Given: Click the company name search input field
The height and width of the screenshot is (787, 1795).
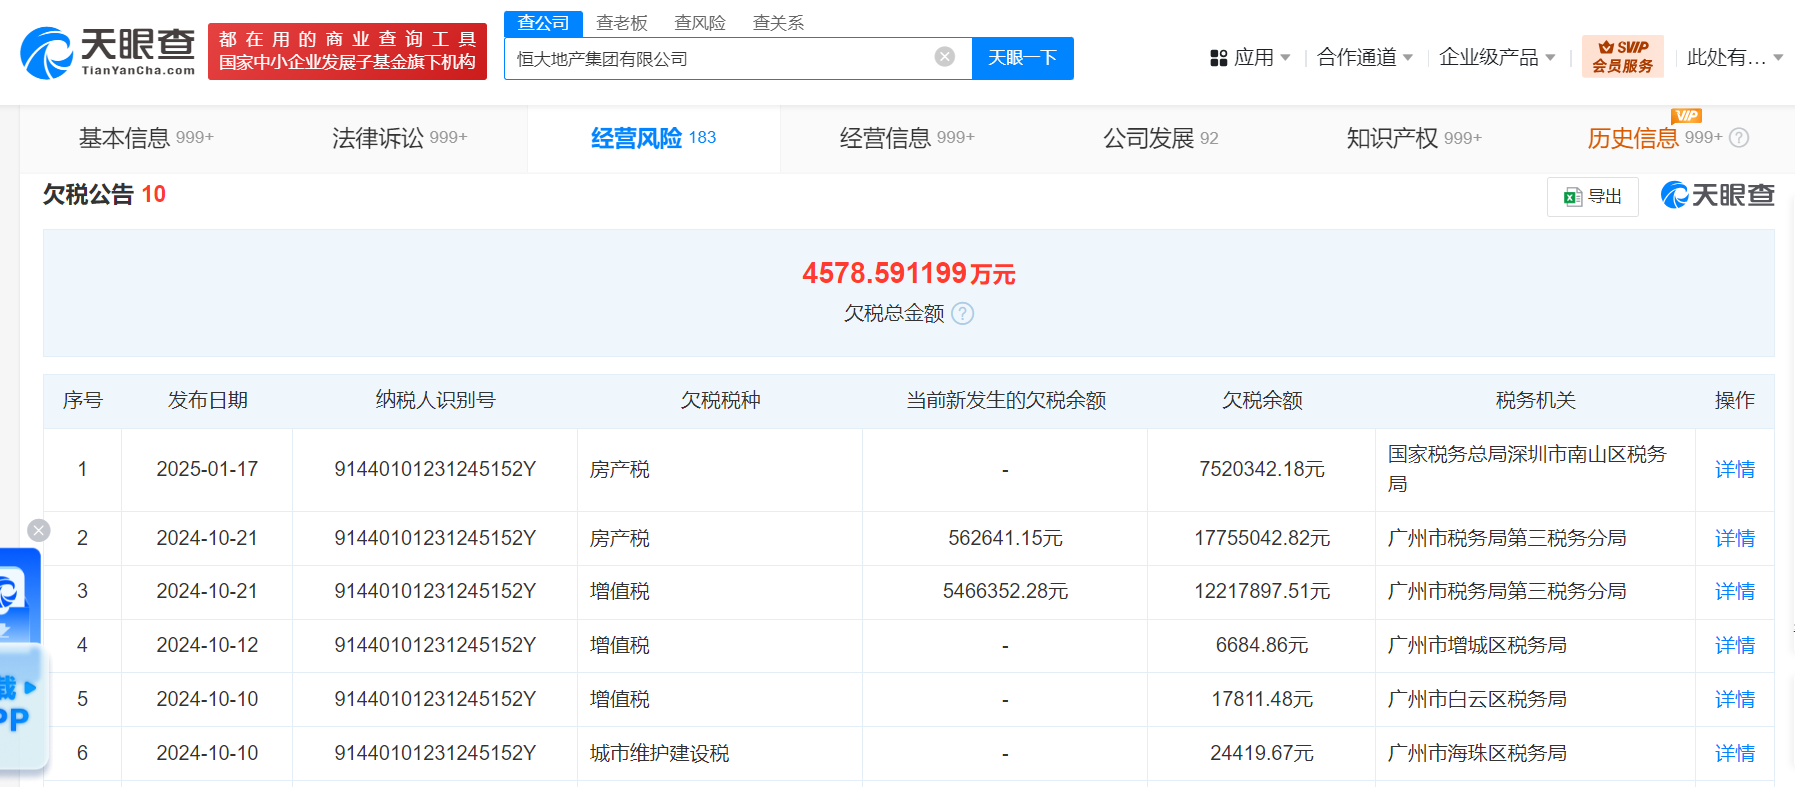Looking at the screenshot, I should (720, 59).
